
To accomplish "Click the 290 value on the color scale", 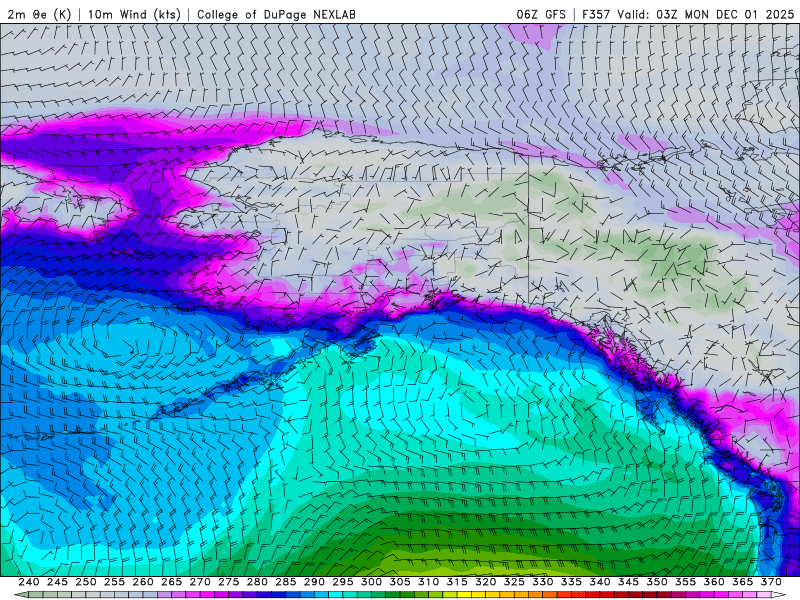I will [x=314, y=582].
